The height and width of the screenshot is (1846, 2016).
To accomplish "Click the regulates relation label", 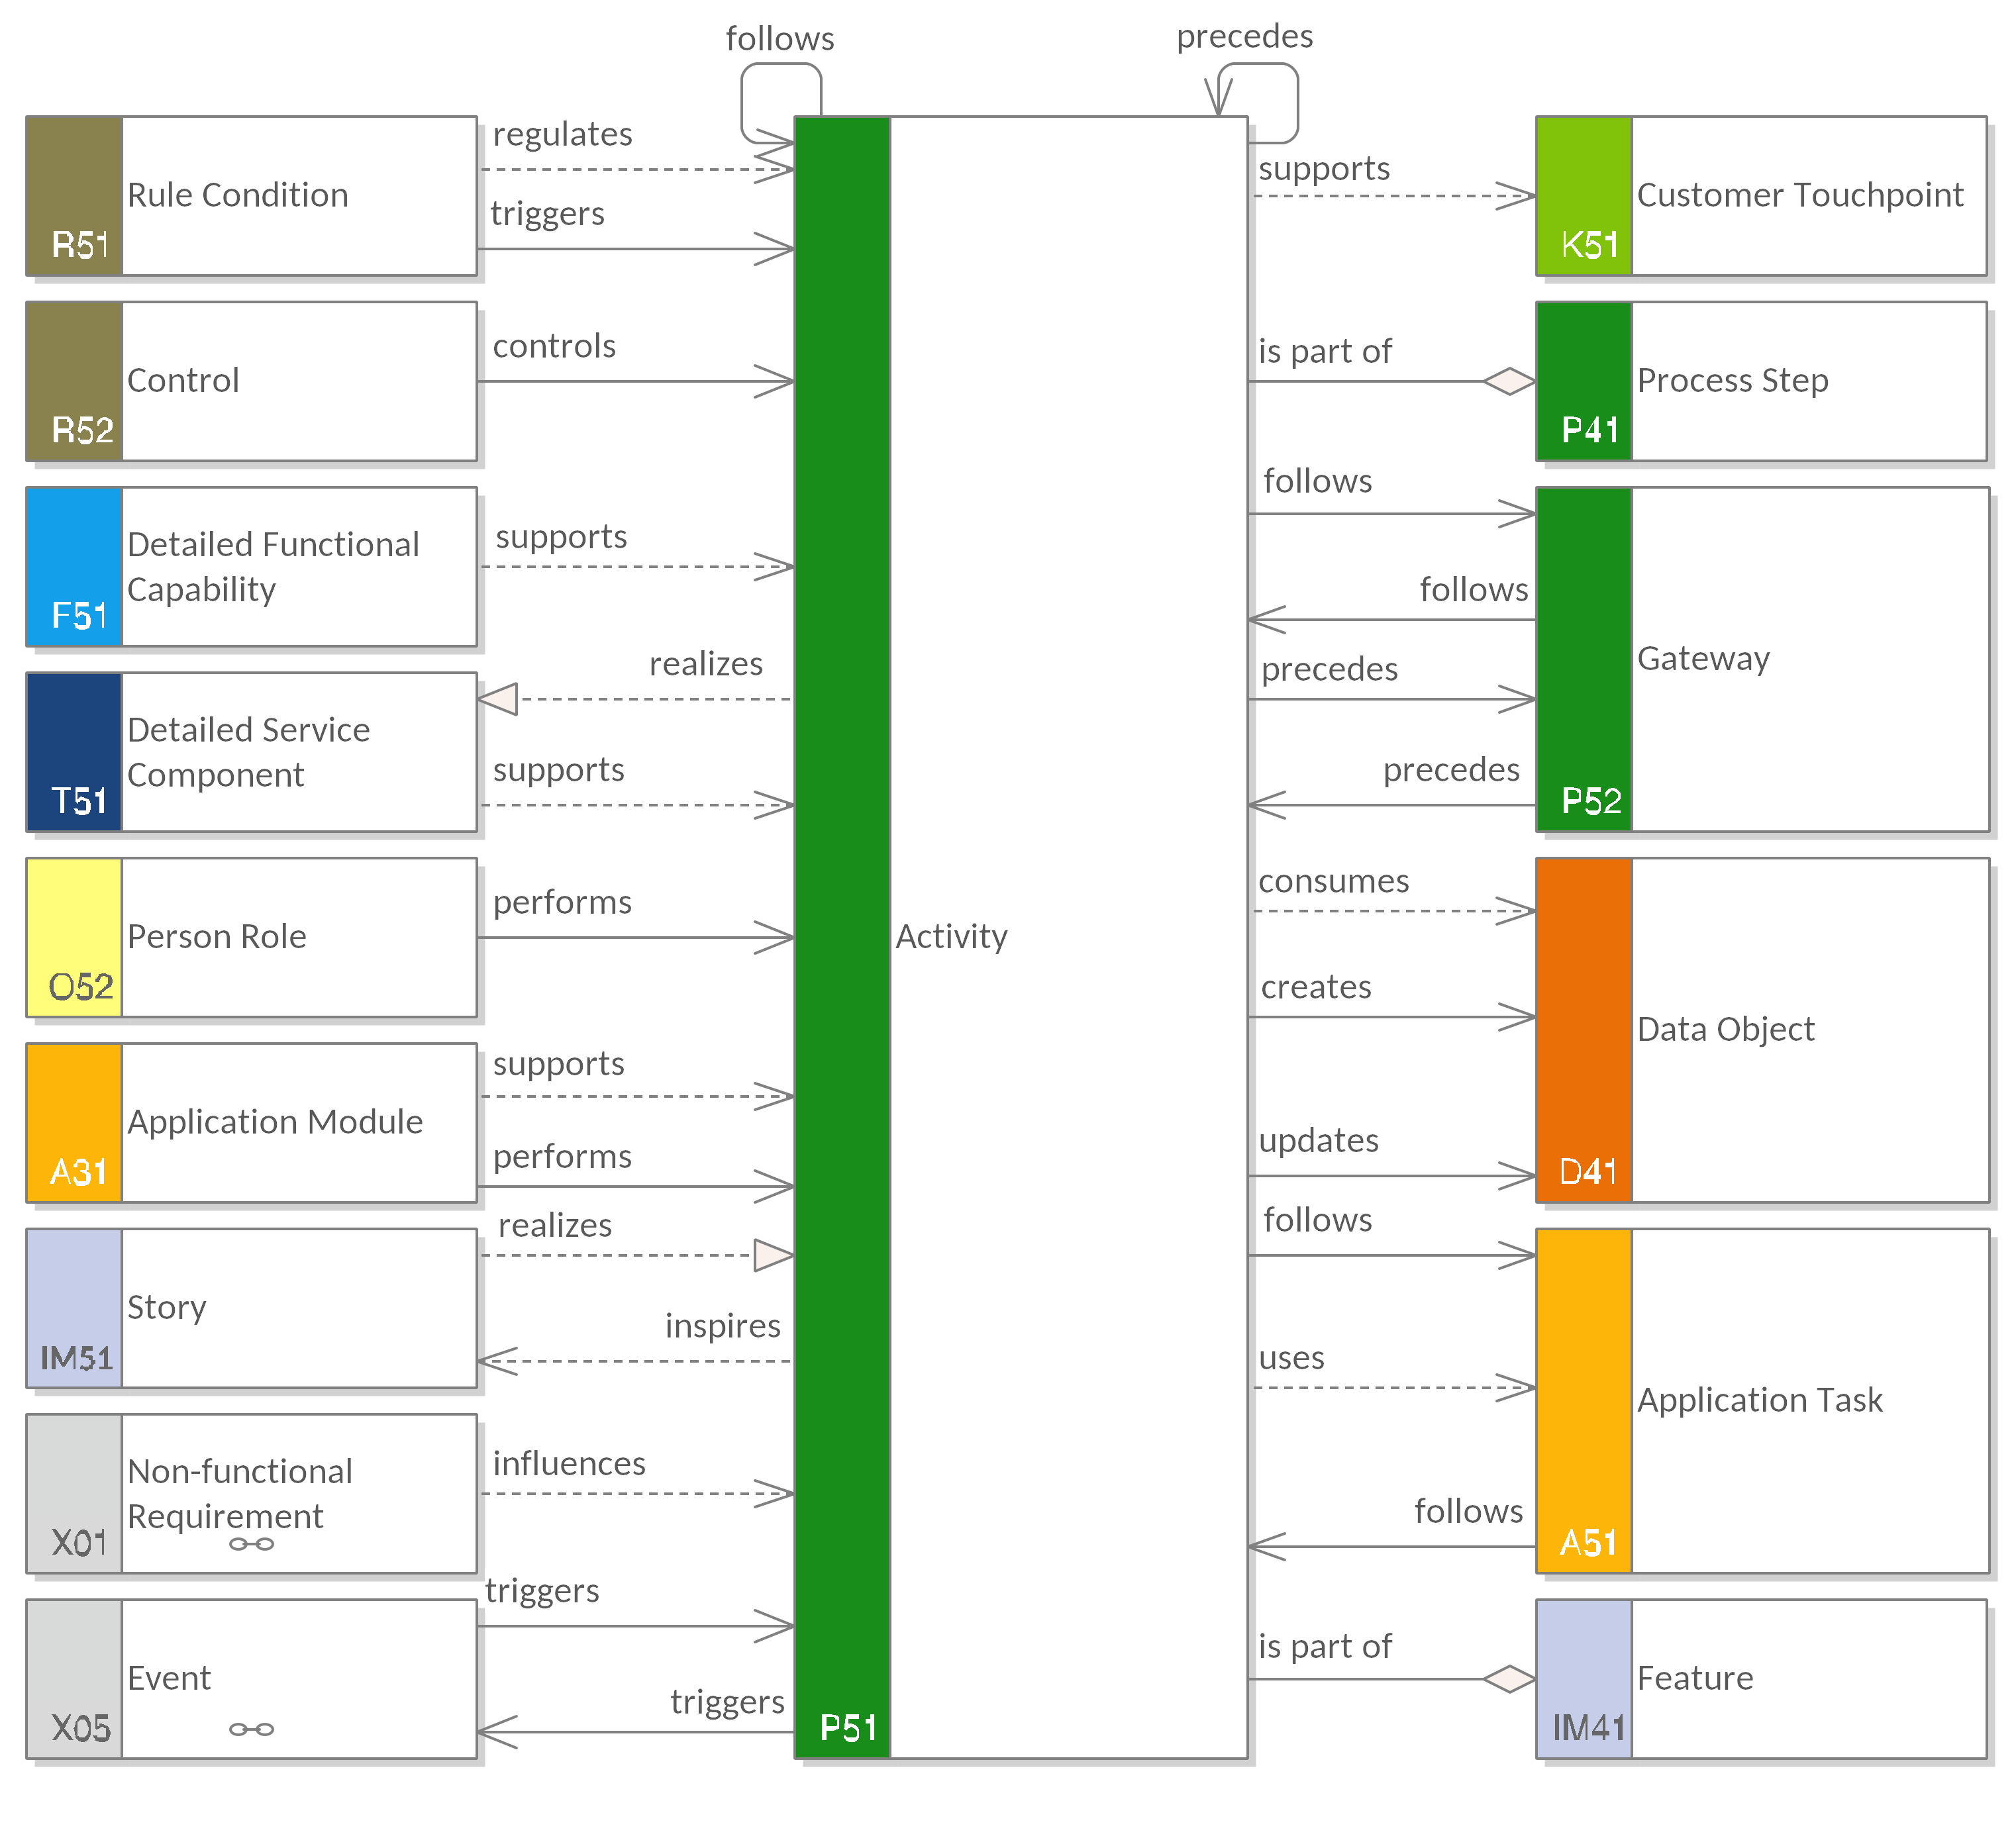I will [x=563, y=135].
